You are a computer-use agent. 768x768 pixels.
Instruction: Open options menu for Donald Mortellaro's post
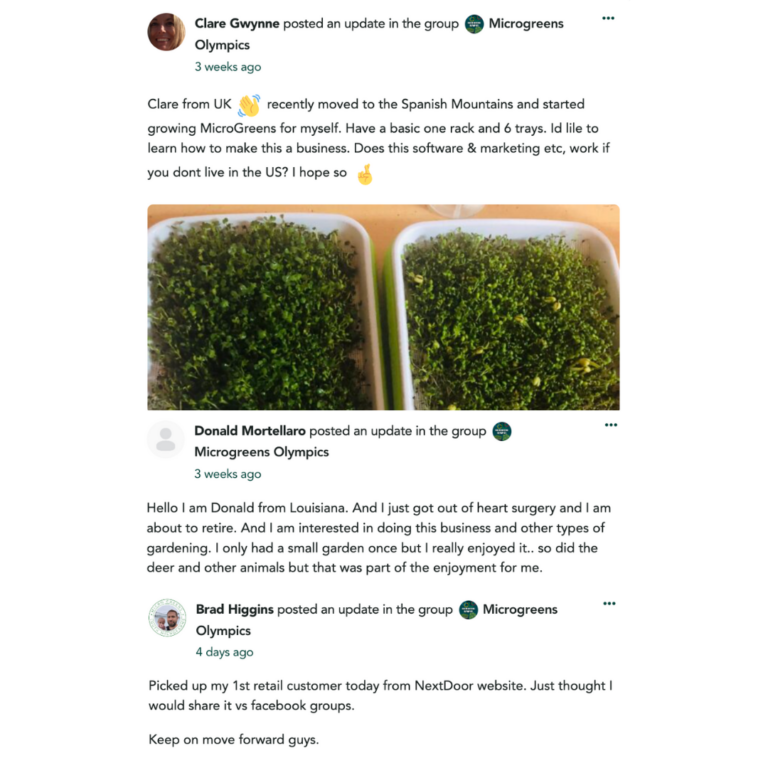pyautogui.click(x=610, y=425)
